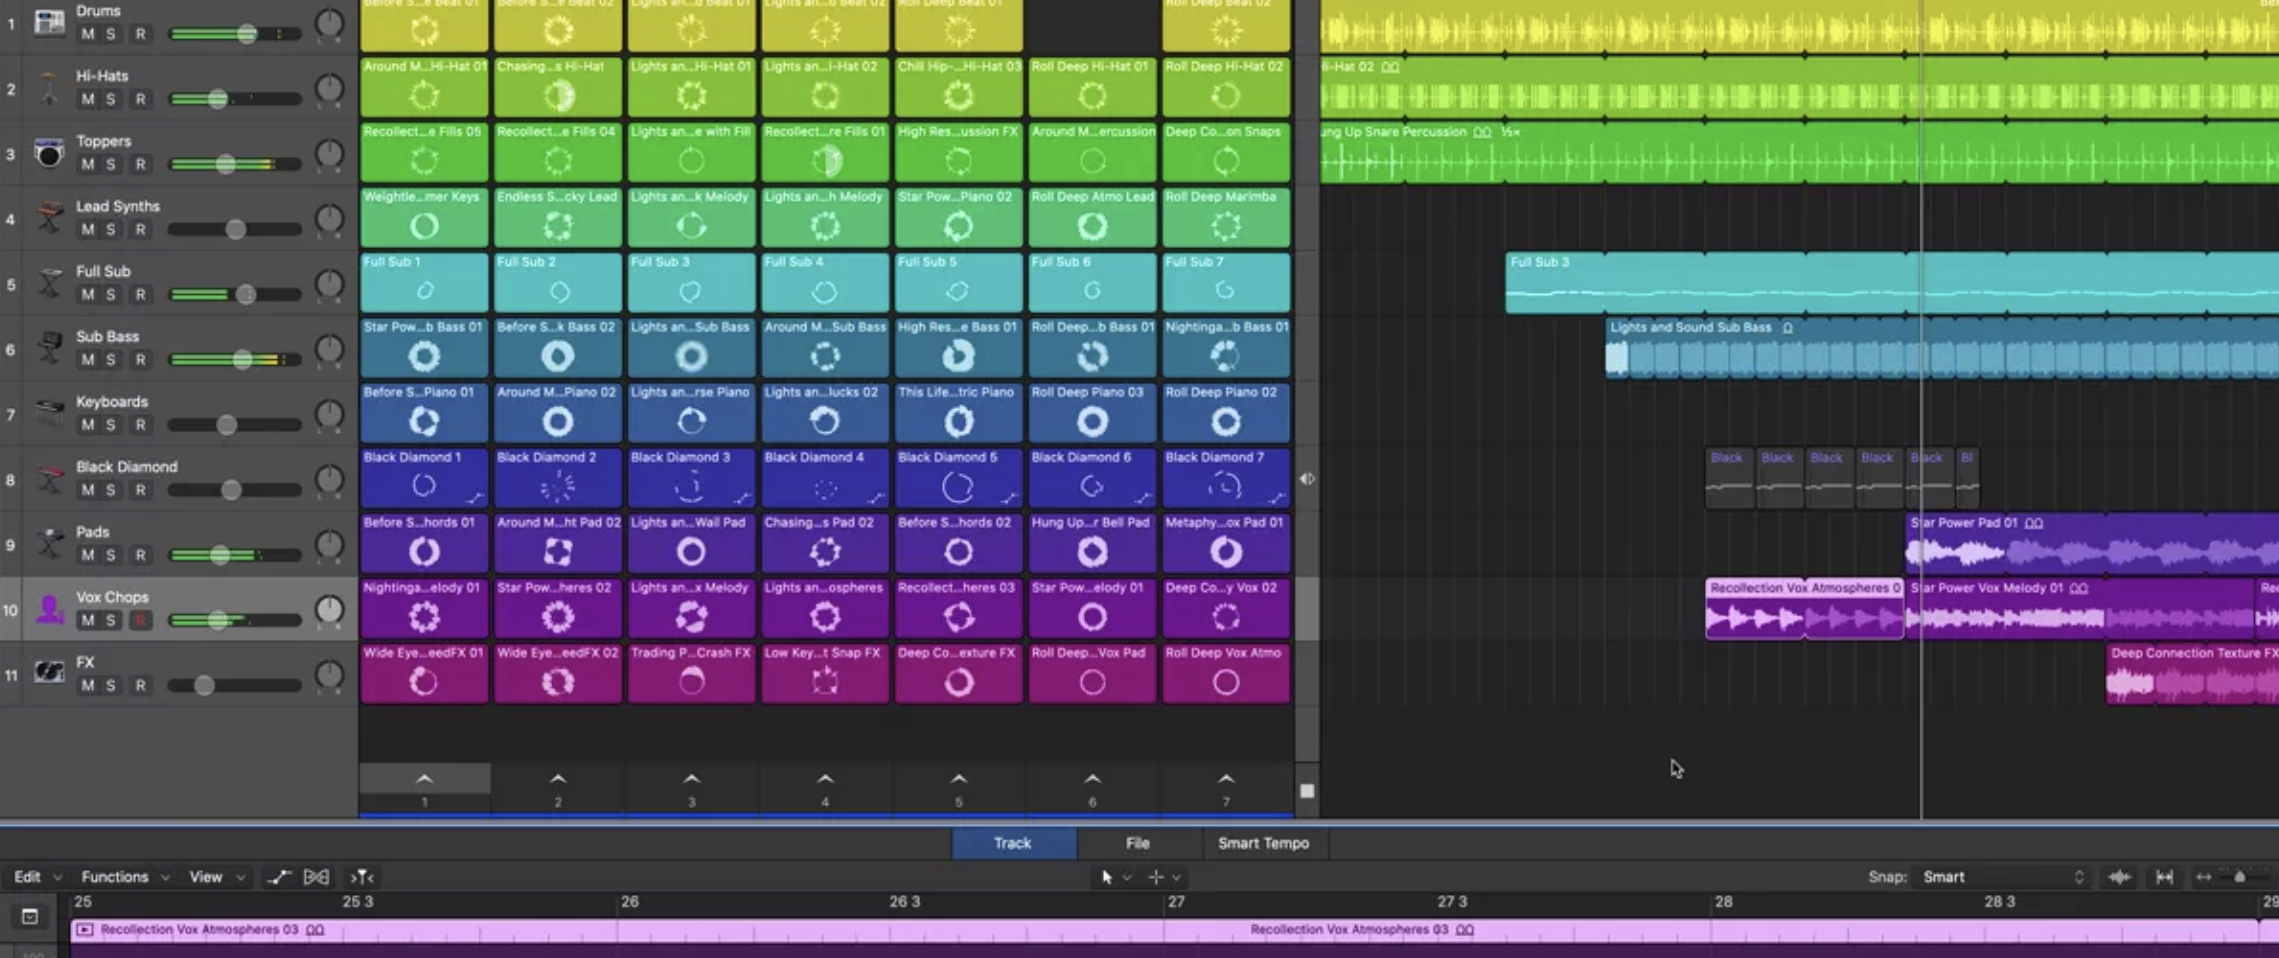The height and width of the screenshot is (958, 2279).
Task: Trigger the Roll Deep Marimba loop cell
Action: (1226, 218)
